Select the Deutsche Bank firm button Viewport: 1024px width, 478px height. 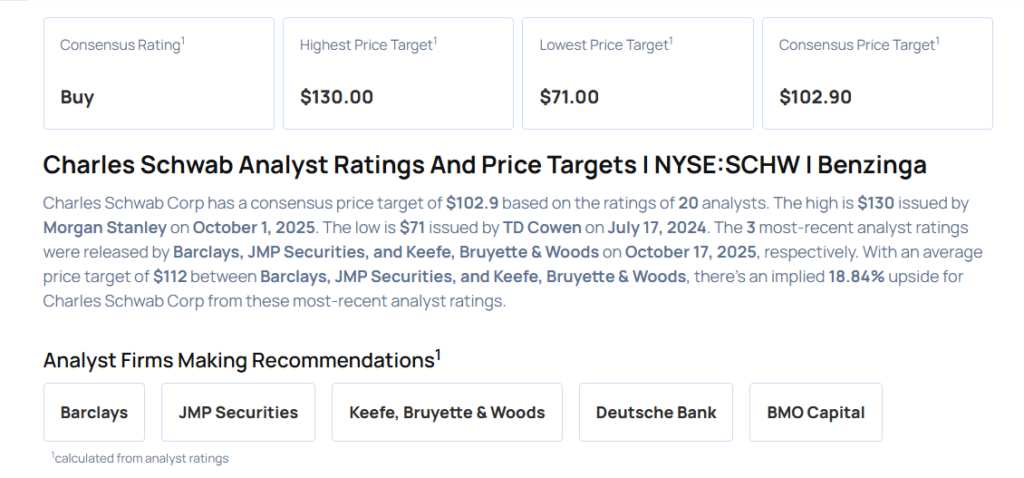[656, 412]
